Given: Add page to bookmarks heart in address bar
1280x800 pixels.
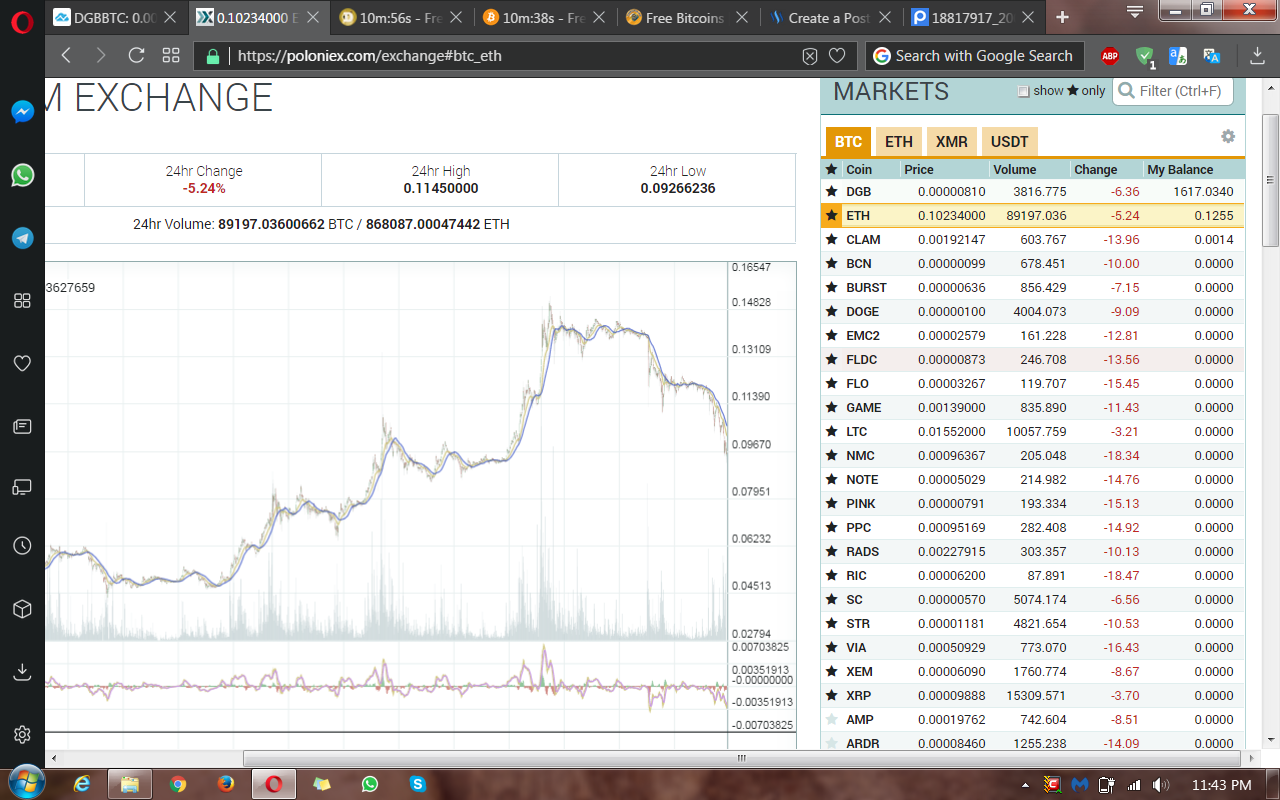Looking at the screenshot, I should click(x=837, y=56).
